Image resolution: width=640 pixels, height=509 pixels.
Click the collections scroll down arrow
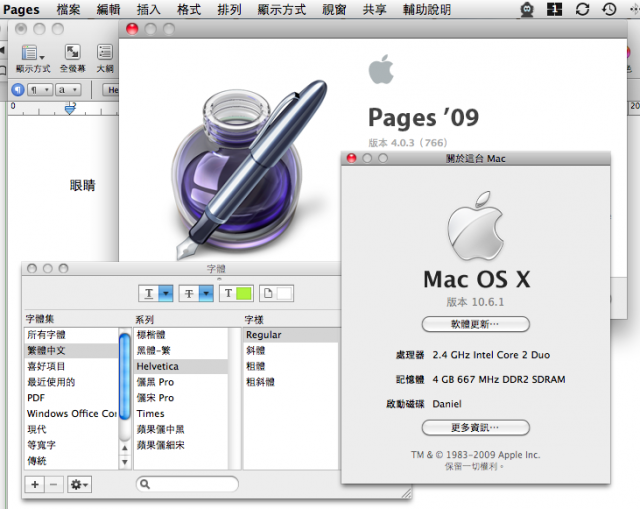pos(125,462)
